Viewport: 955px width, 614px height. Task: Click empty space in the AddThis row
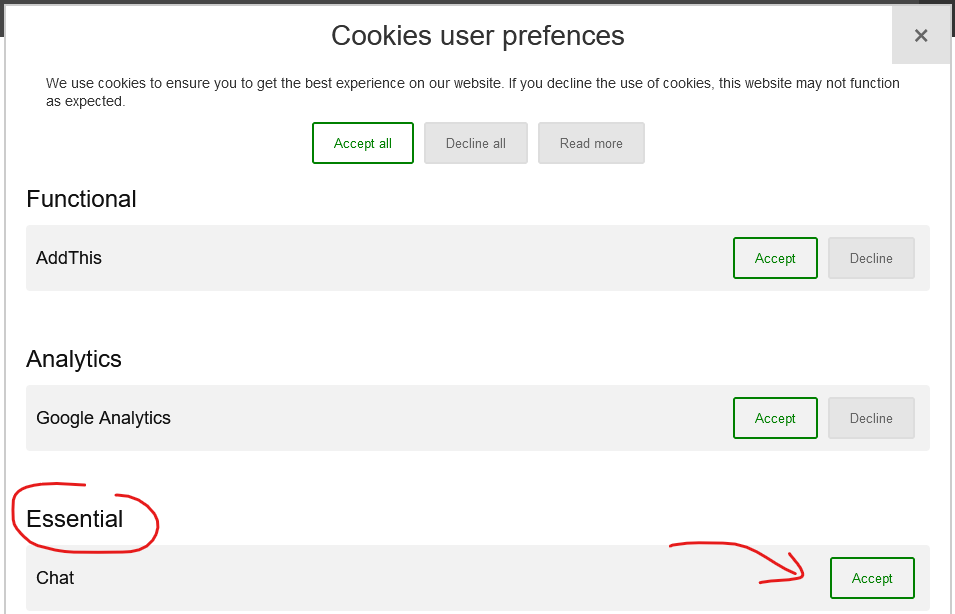click(414, 258)
